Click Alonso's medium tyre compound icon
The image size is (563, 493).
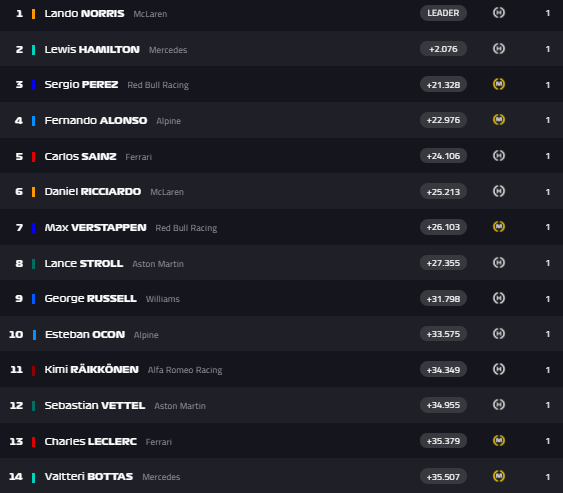click(499, 120)
